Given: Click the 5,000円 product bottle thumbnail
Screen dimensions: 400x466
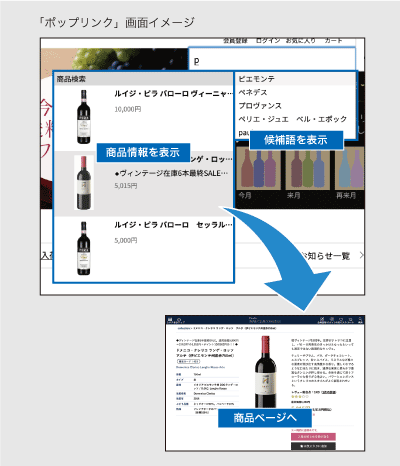Looking at the screenshot, I should tap(84, 248).
